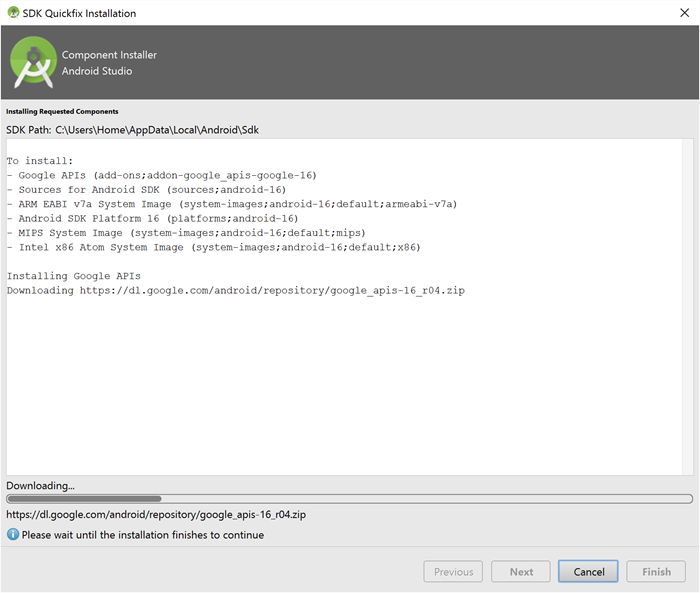Click the ARM EABI v7a System Image line
Viewport: 700px width, 593px height.
[x=232, y=204]
